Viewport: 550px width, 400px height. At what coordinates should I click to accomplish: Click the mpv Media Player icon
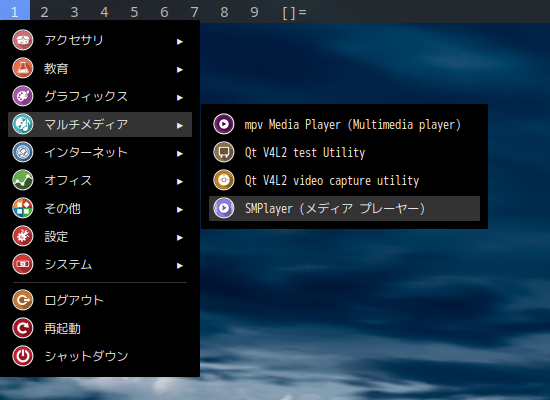(224, 124)
